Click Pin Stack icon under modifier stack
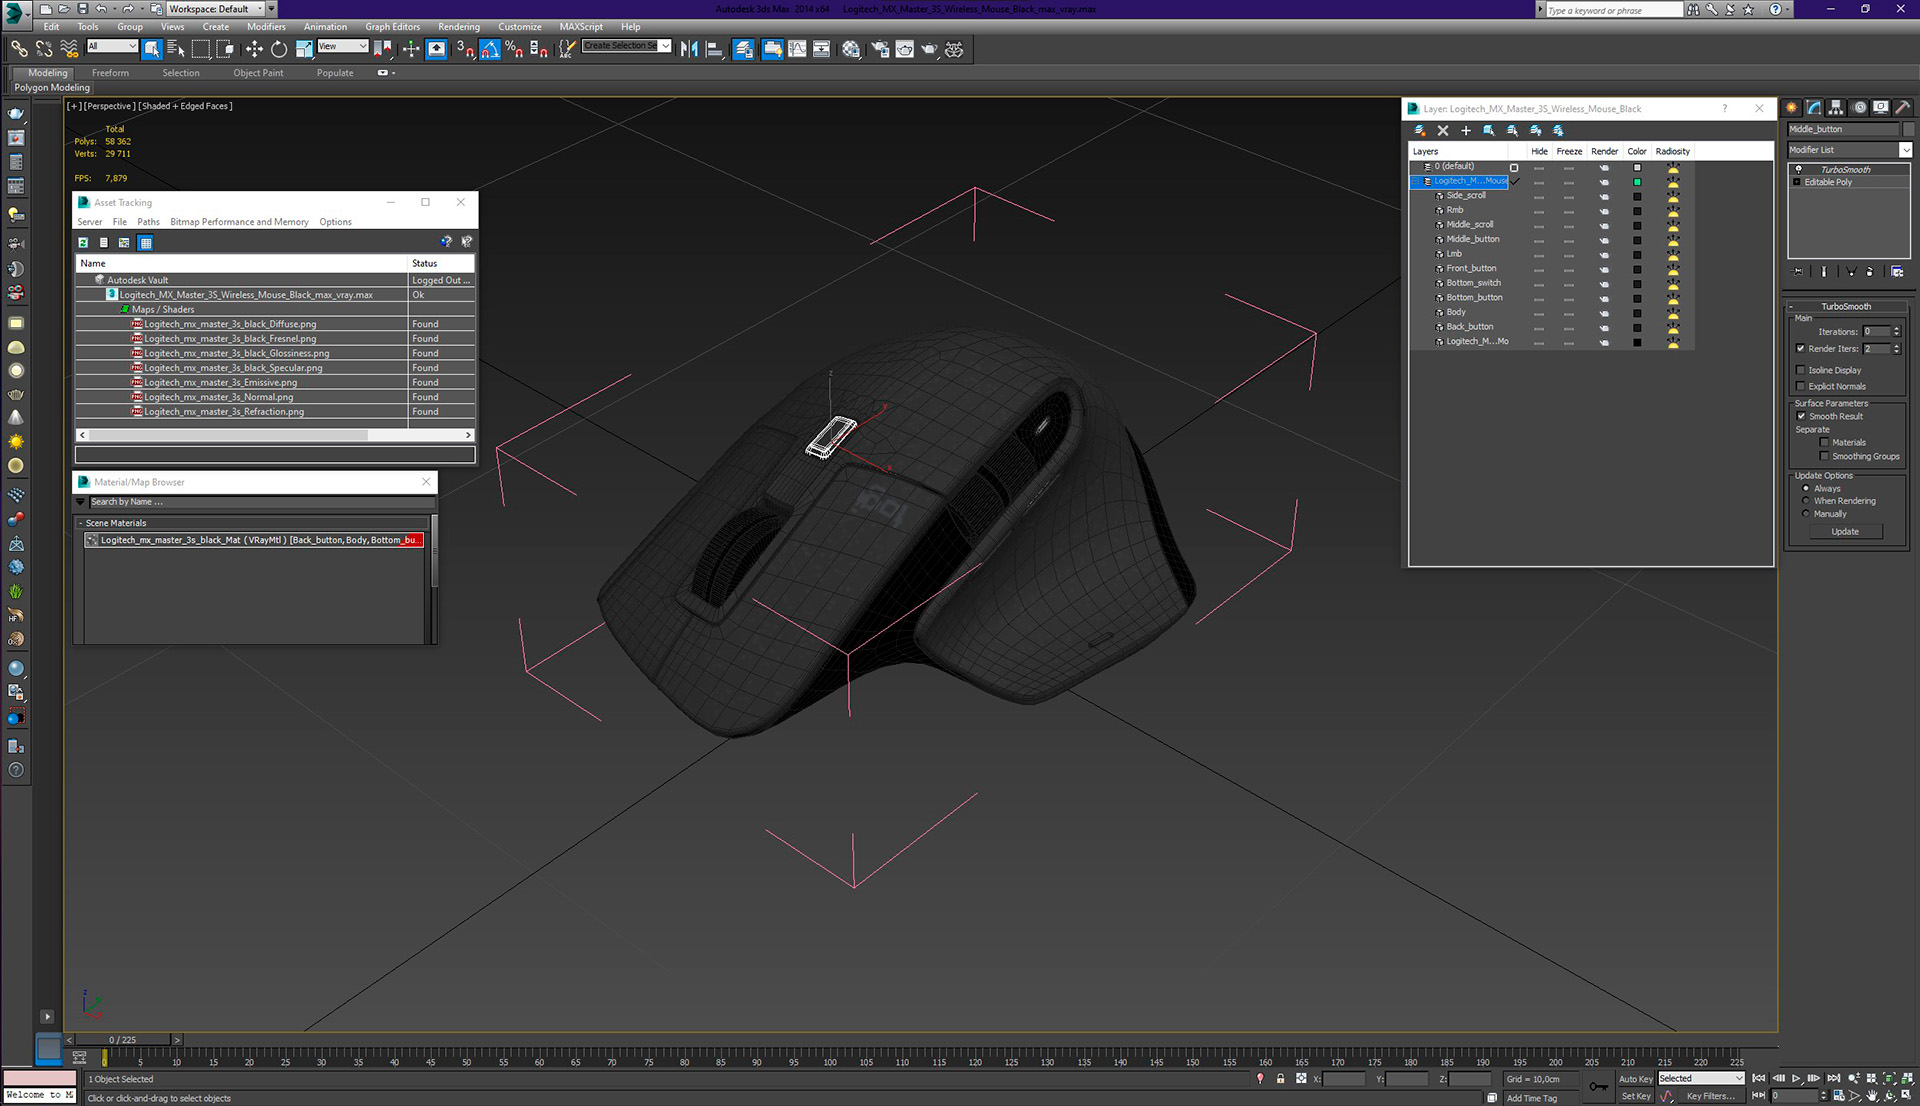1920x1106 pixels. coord(1798,272)
